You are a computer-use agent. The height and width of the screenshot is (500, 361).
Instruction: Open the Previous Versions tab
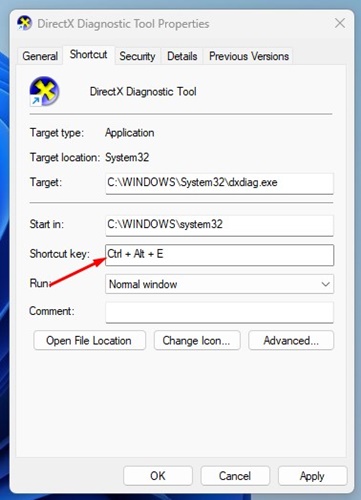[249, 56]
